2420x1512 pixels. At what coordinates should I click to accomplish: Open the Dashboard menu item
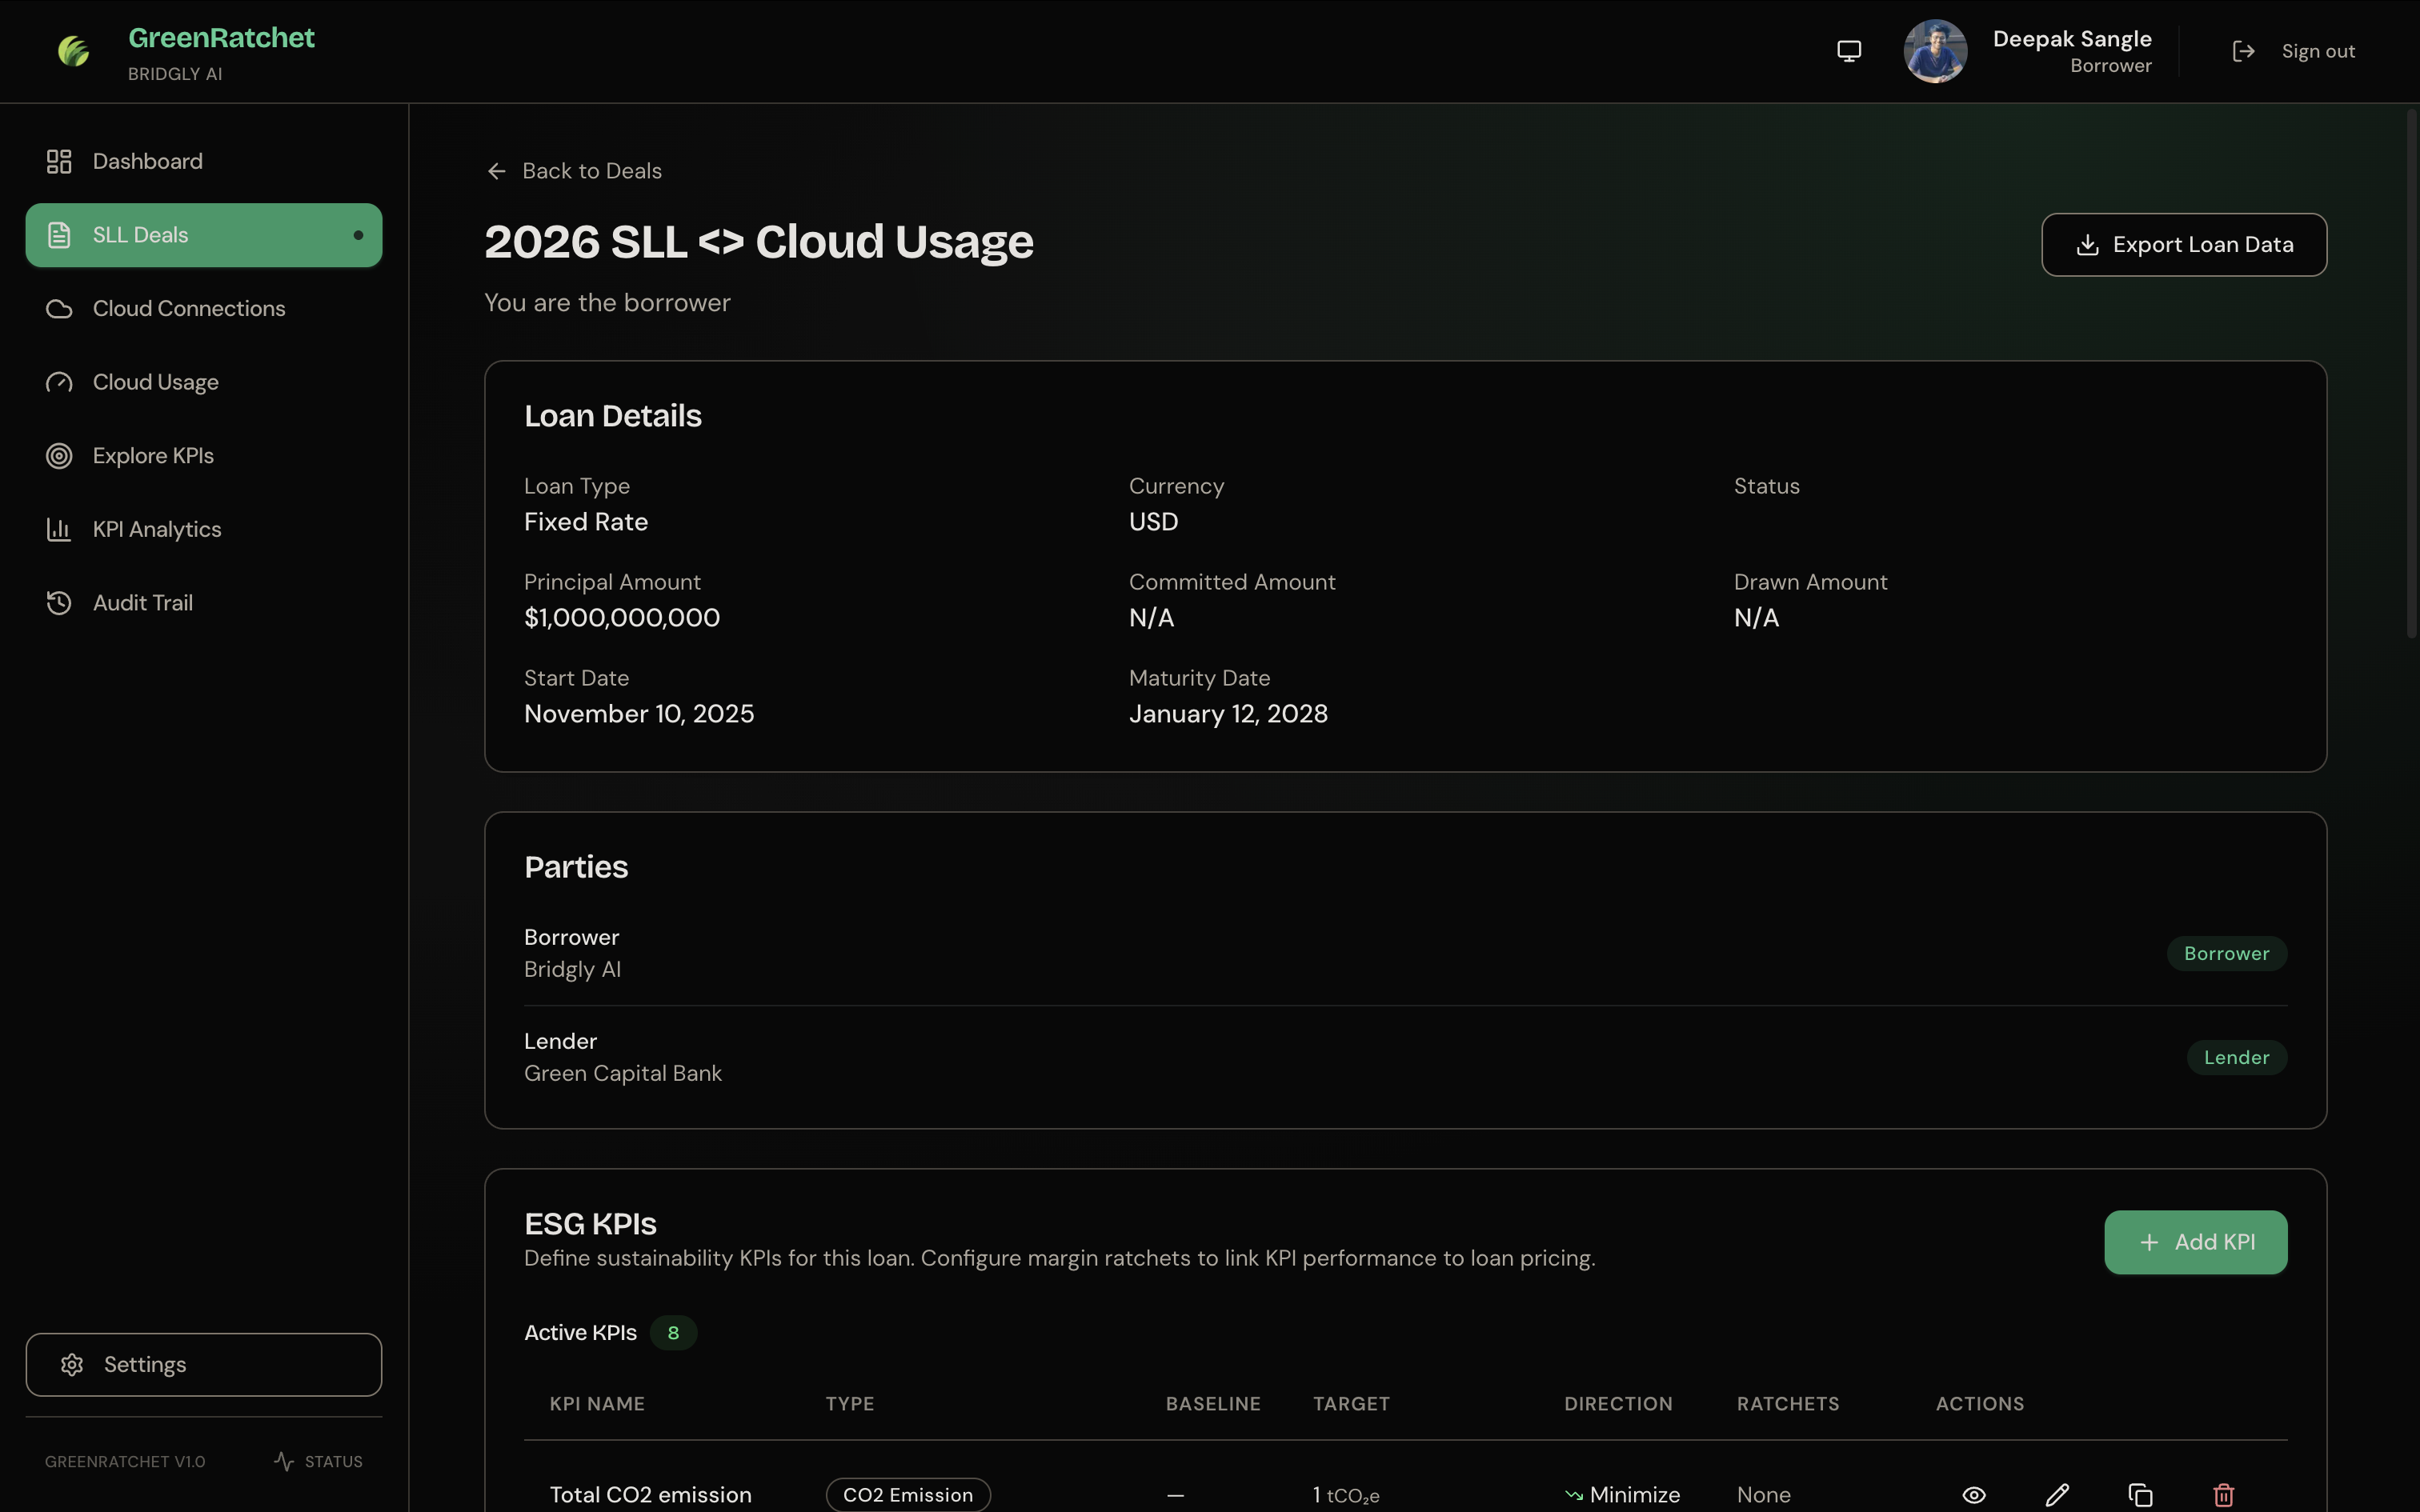(147, 161)
